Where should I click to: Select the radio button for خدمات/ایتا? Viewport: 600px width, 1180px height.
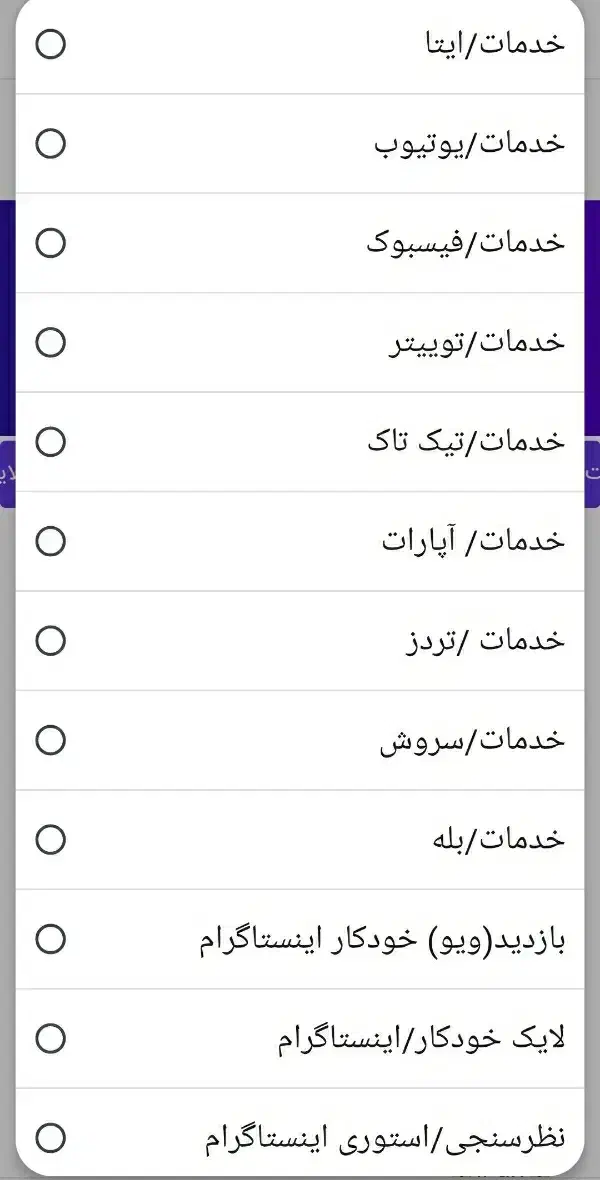click(x=50, y=44)
